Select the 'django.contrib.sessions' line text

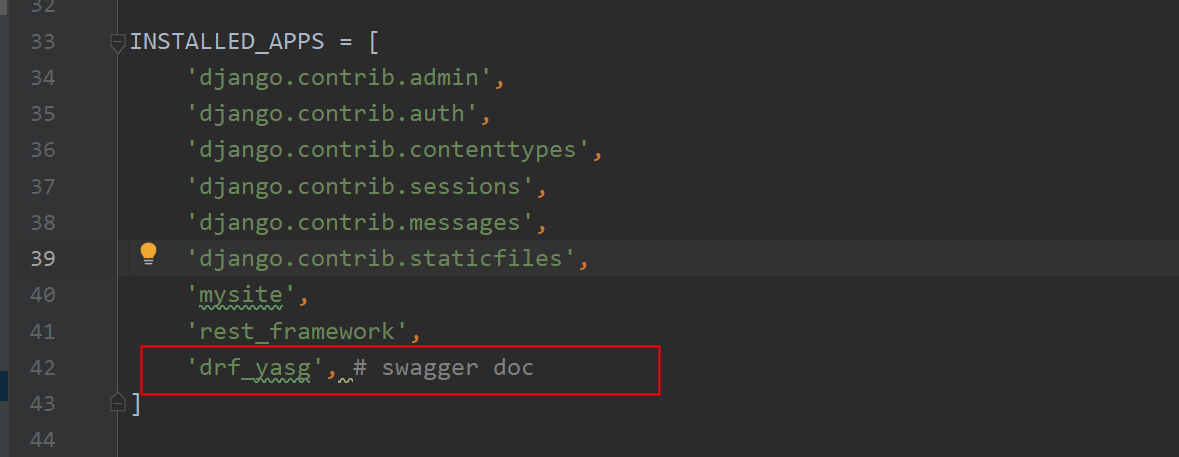point(360,186)
